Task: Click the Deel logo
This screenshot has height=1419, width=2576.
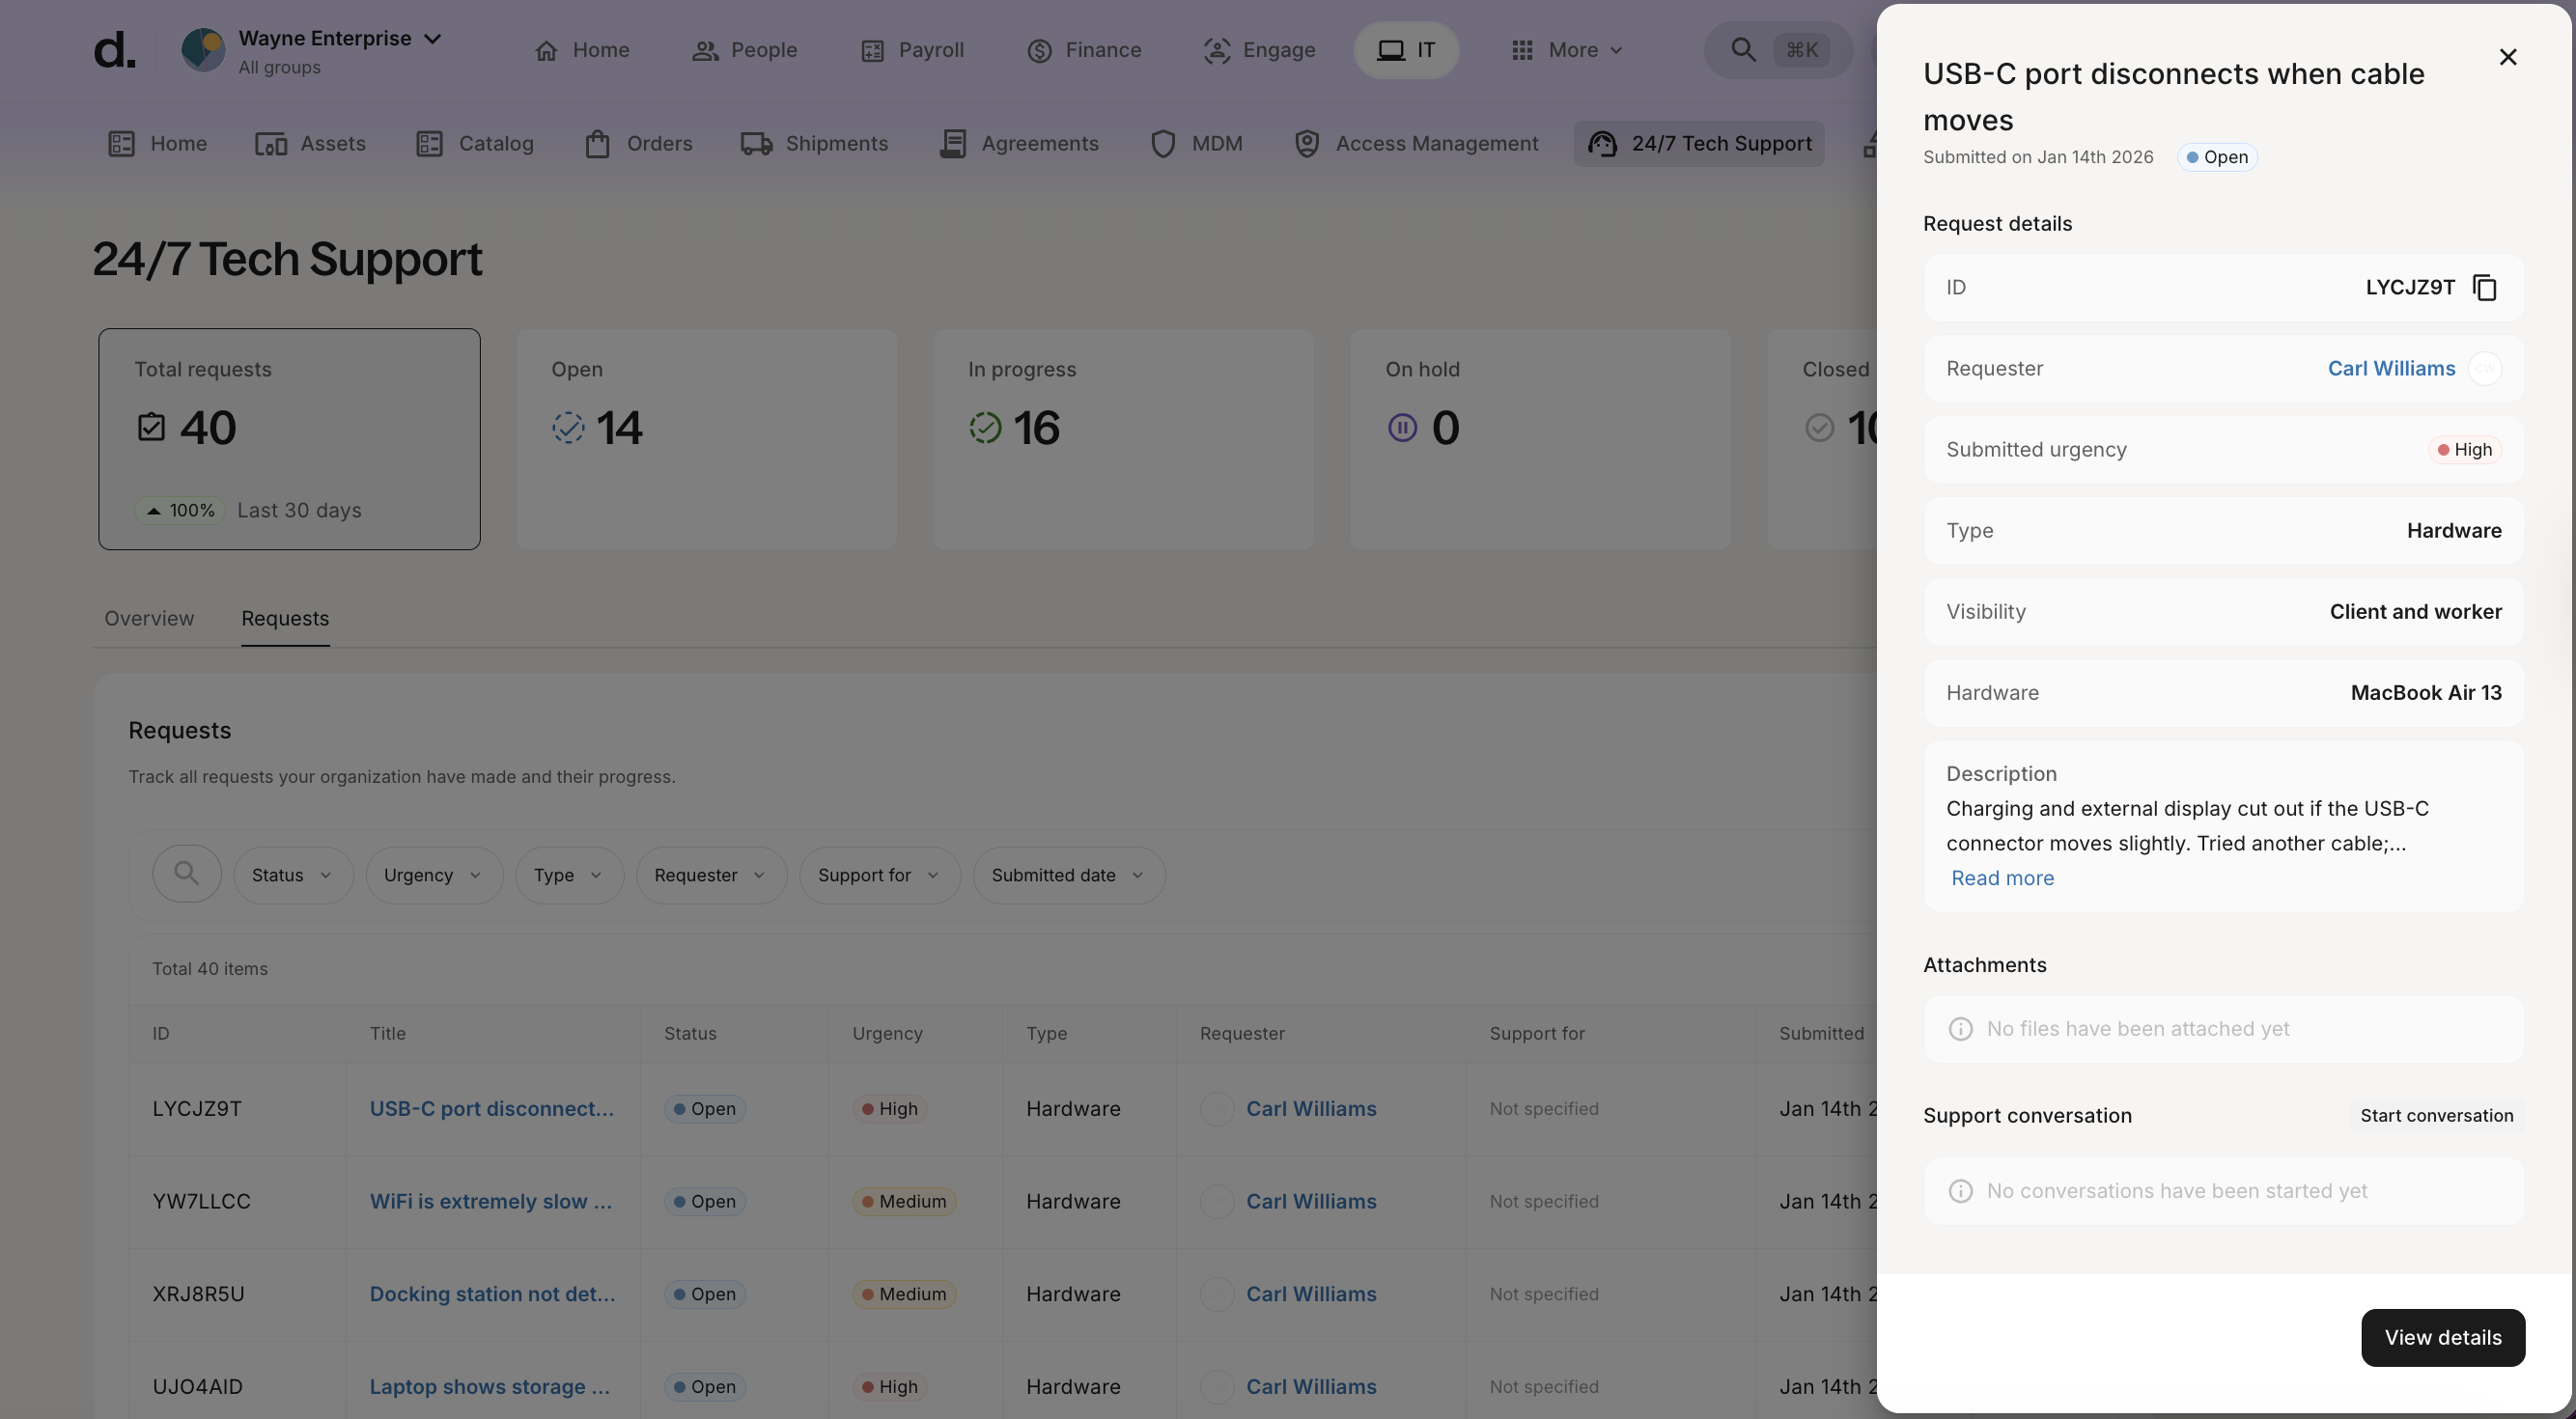Action: tap(115, 50)
